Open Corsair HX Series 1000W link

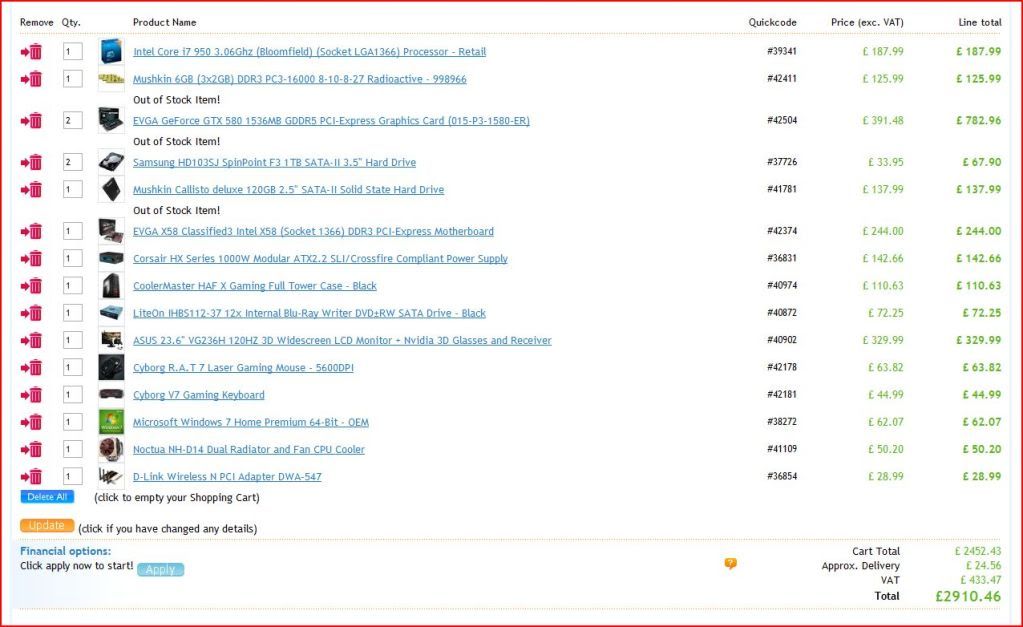pyautogui.click(x=320, y=258)
